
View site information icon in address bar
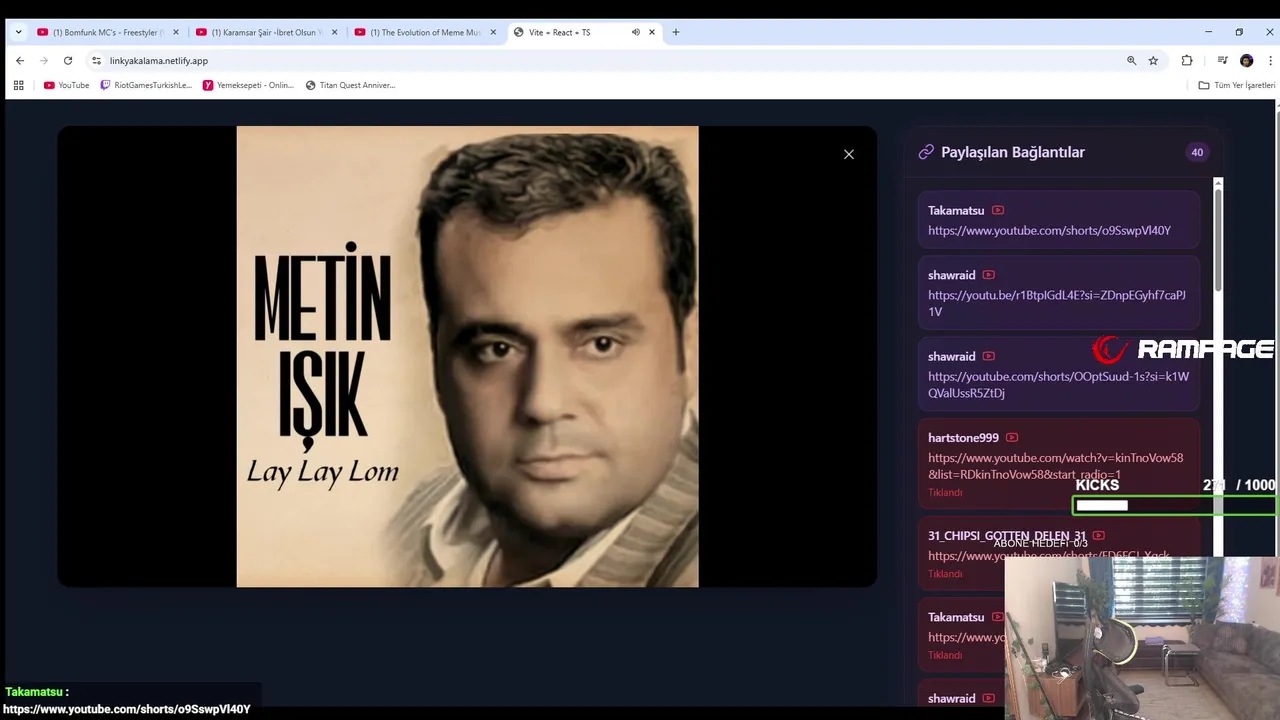pyautogui.click(x=96, y=60)
